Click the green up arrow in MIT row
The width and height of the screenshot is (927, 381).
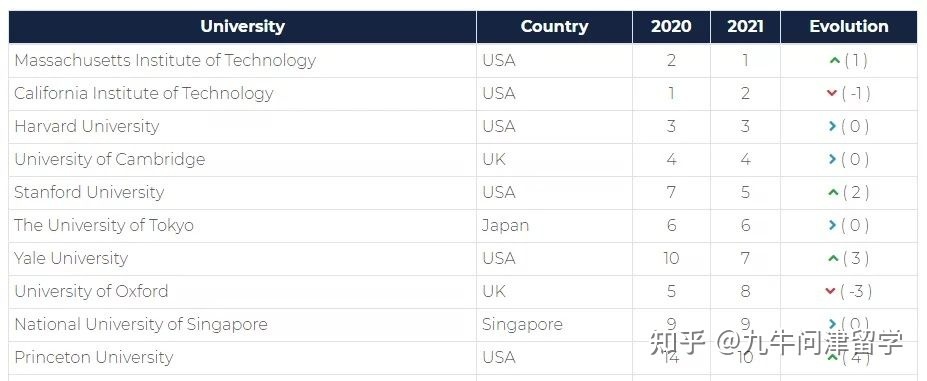tap(834, 60)
